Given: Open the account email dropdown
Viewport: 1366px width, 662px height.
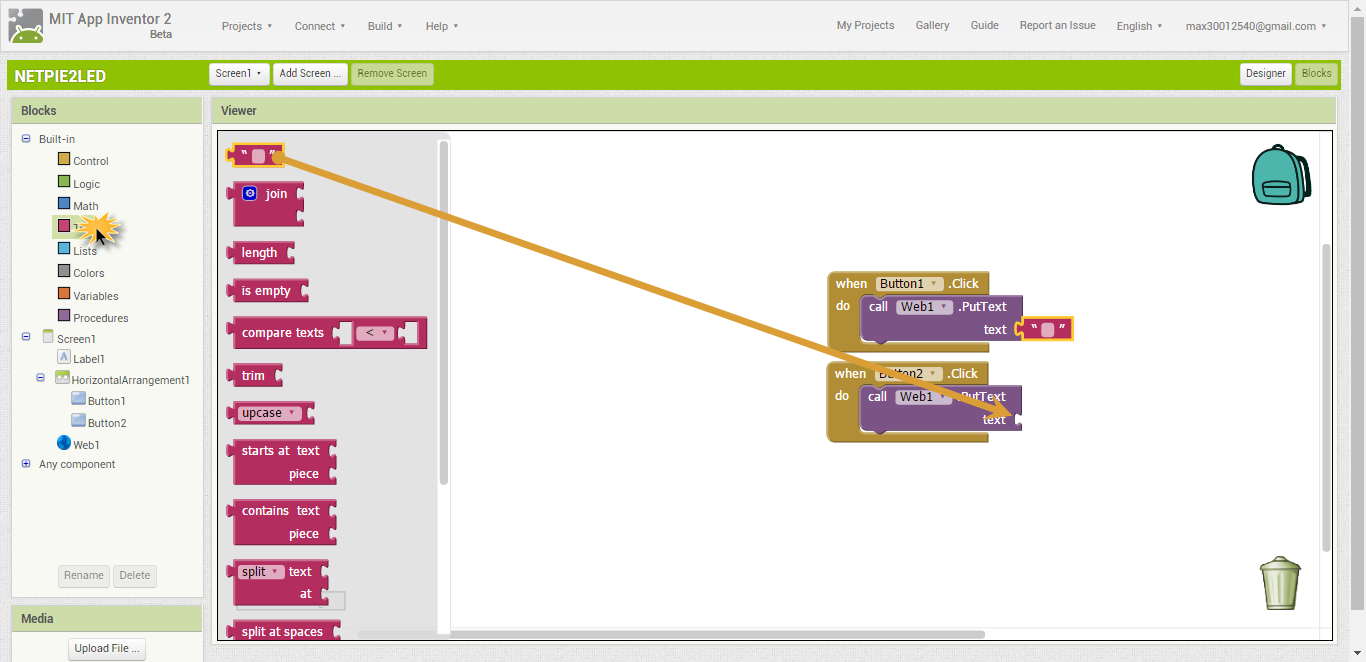Looking at the screenshot, I should click(x=1256, y=26).
